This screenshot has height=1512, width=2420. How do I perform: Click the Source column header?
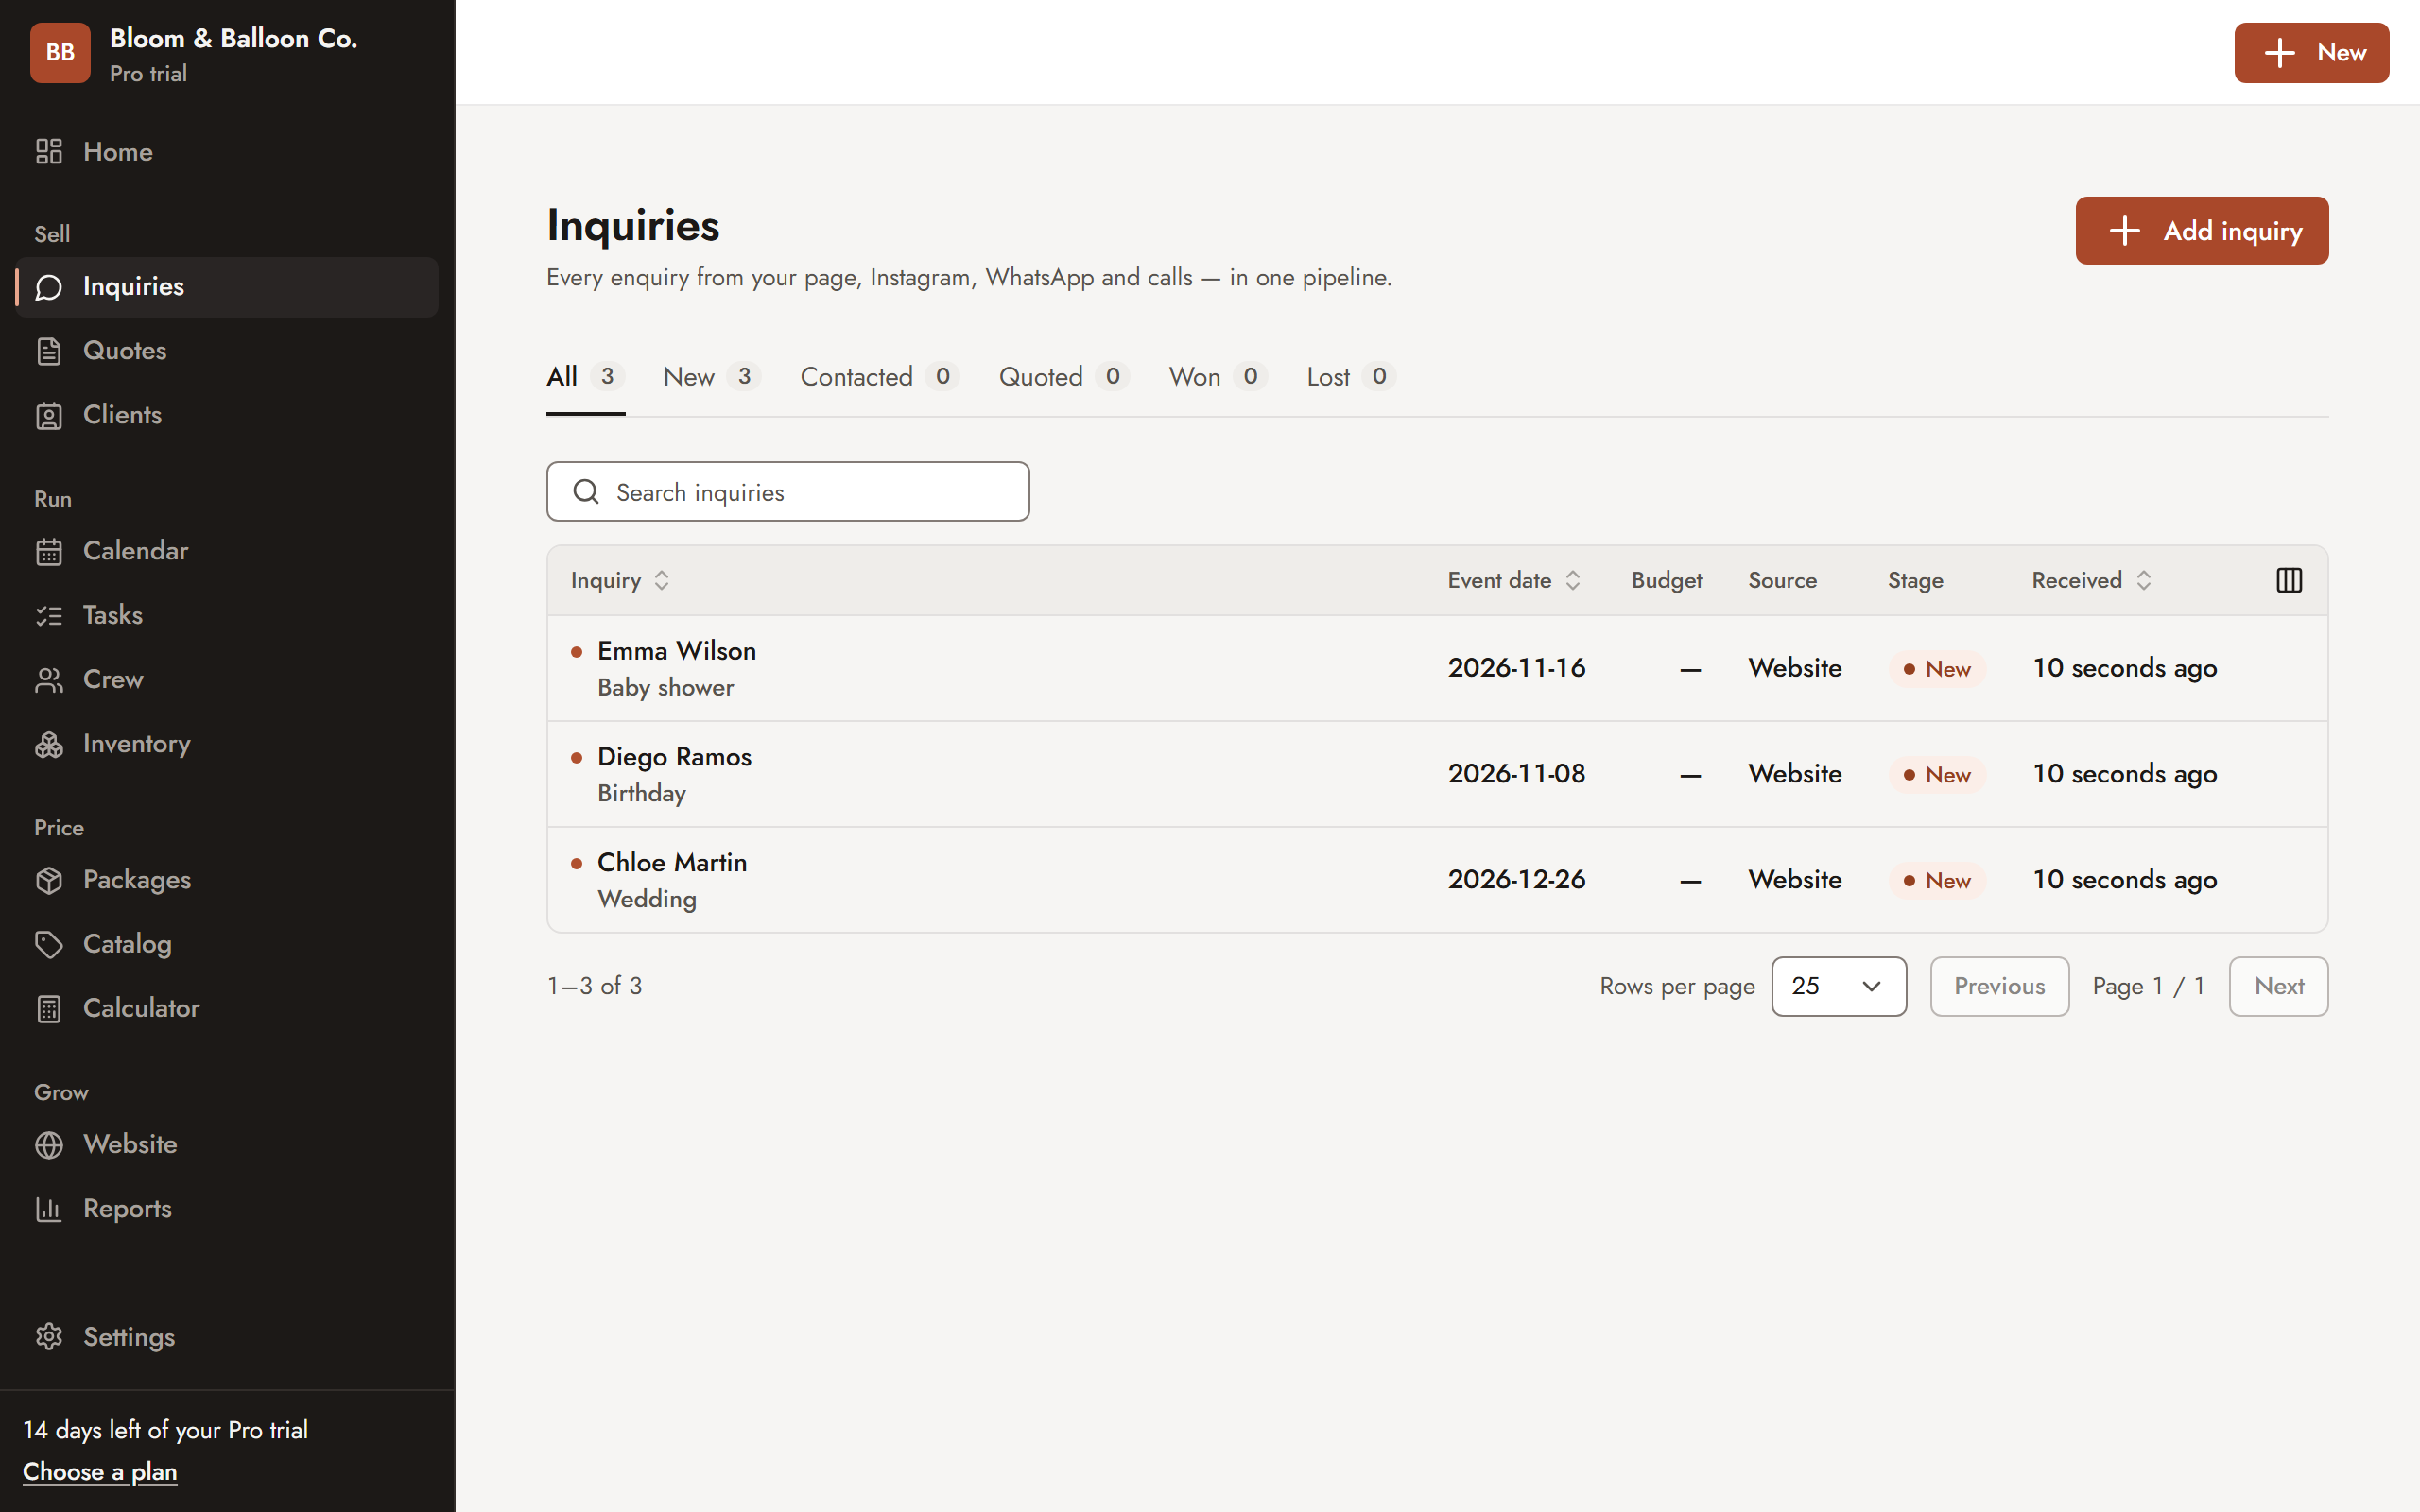tap(1782, 580)
